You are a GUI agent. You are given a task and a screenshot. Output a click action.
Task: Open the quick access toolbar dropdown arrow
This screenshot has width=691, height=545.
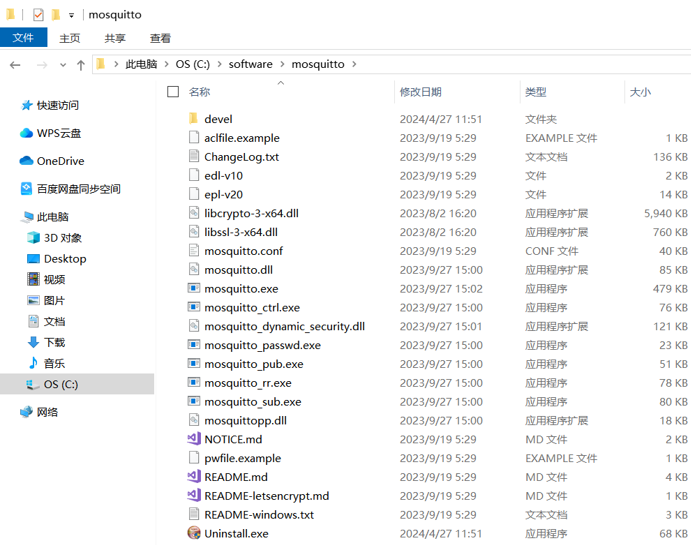[71, 15]
